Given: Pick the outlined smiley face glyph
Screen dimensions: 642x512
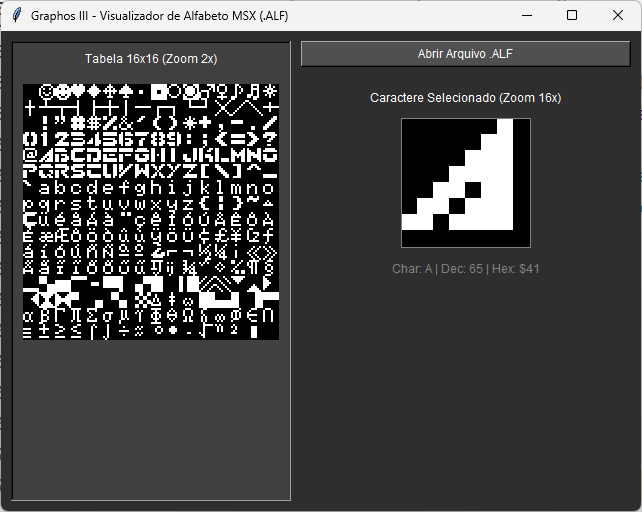Looking at the screenshot, I should point(47,92).
